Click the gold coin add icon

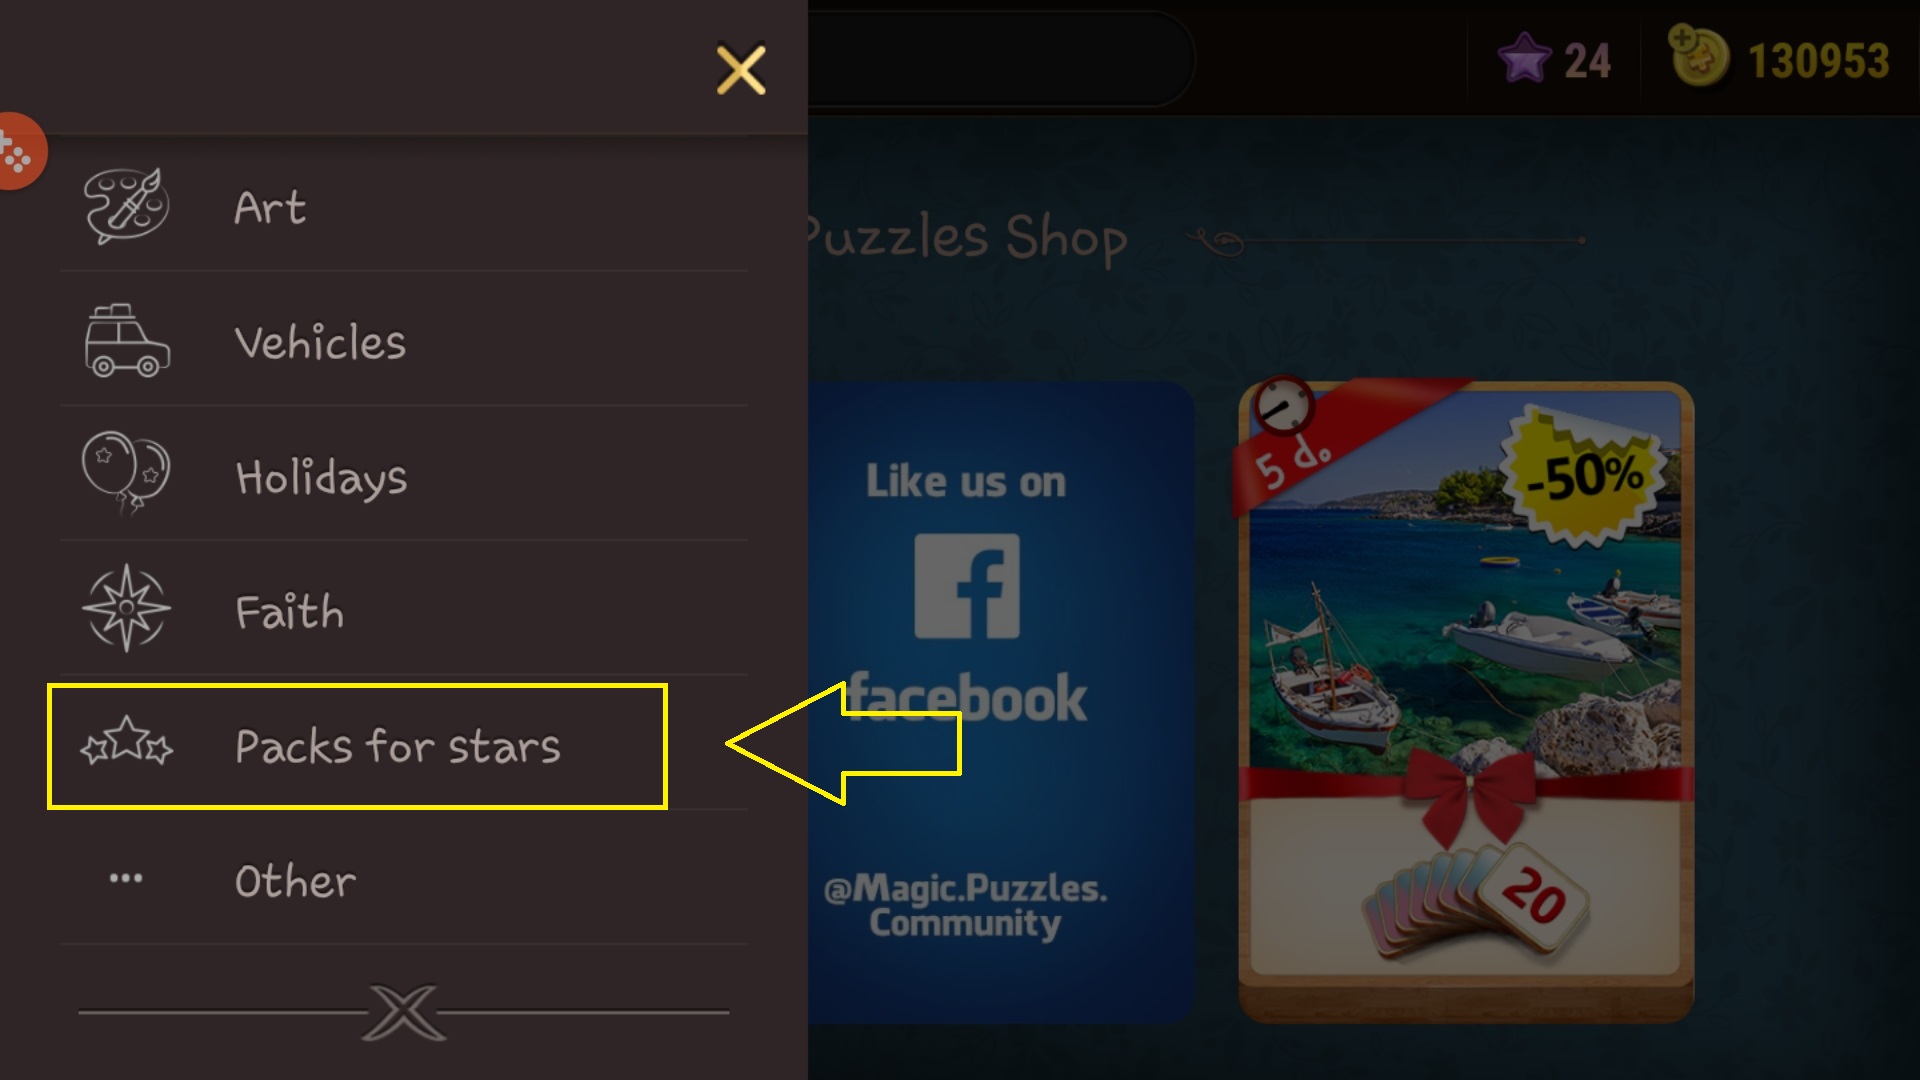point(1698,56)
